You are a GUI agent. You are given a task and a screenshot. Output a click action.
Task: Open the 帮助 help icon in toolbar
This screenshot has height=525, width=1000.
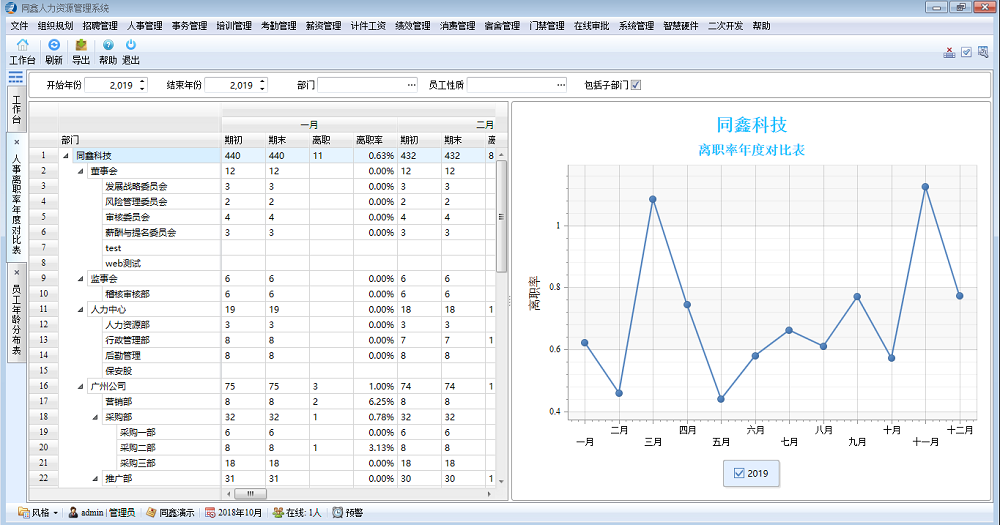tap(108, 45)
